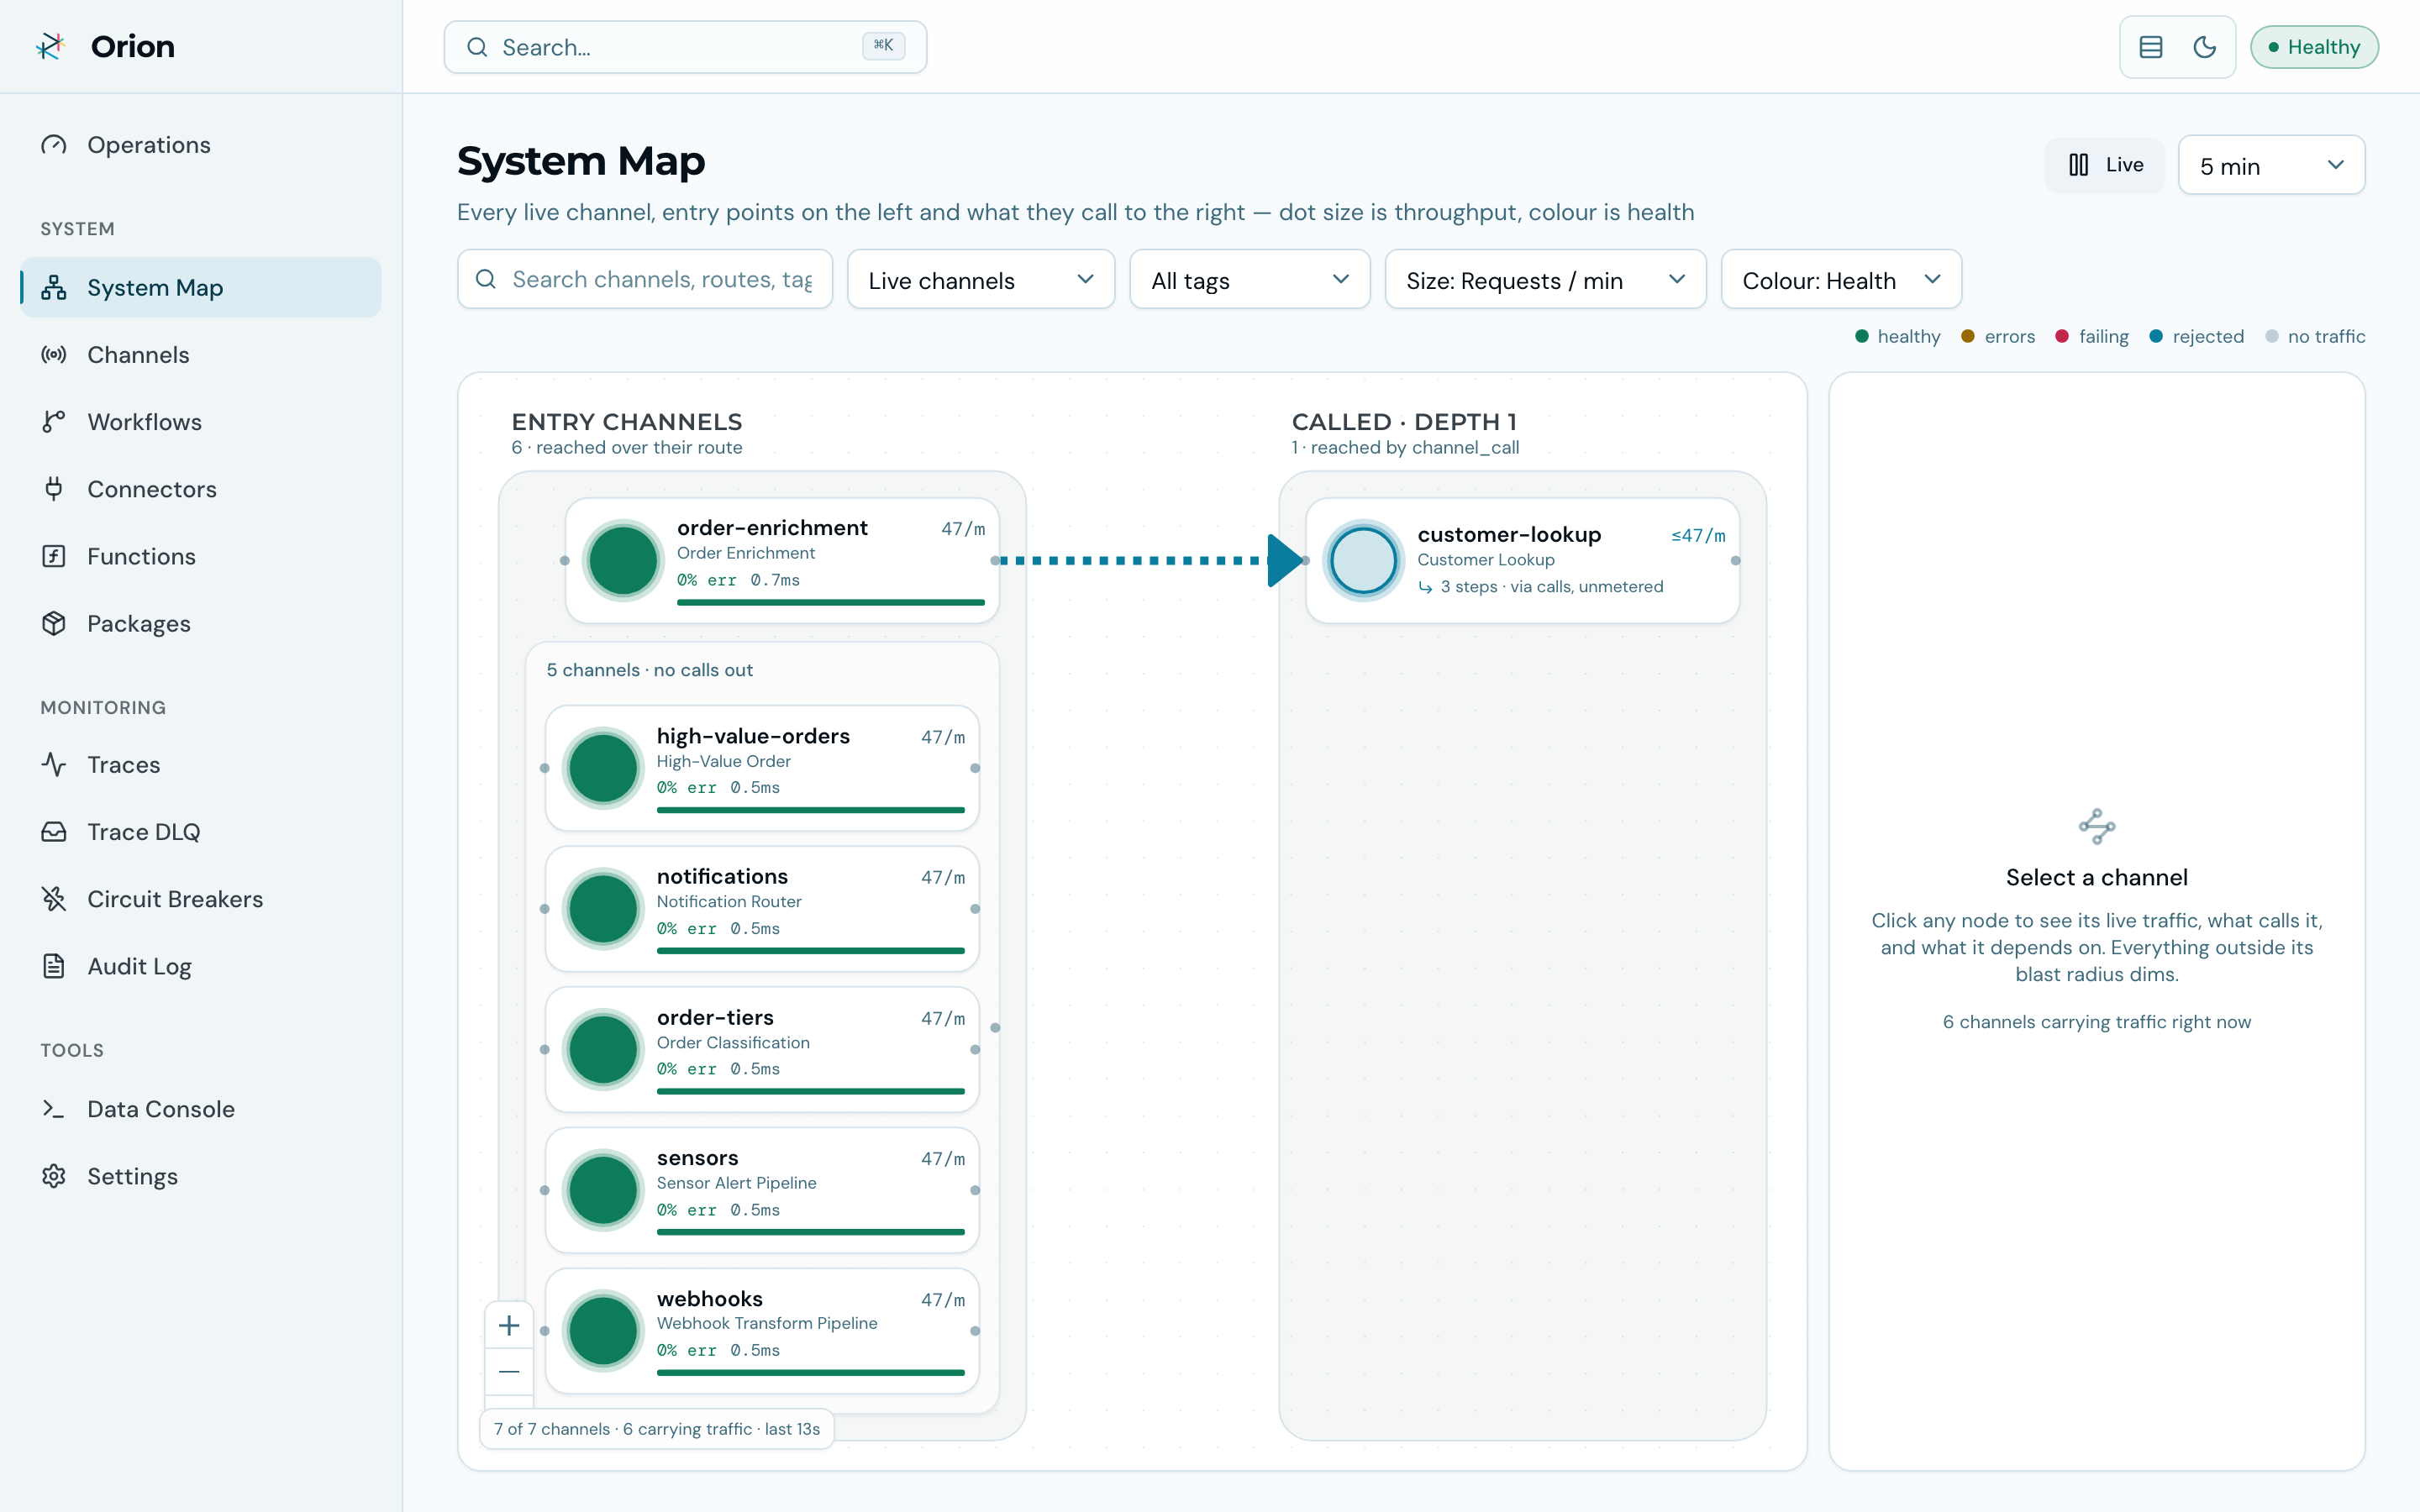Click '5 channels · no calls out' group label
Image resolution: width=2420 pixels, height=1512 pixels.
pos(649,670)
